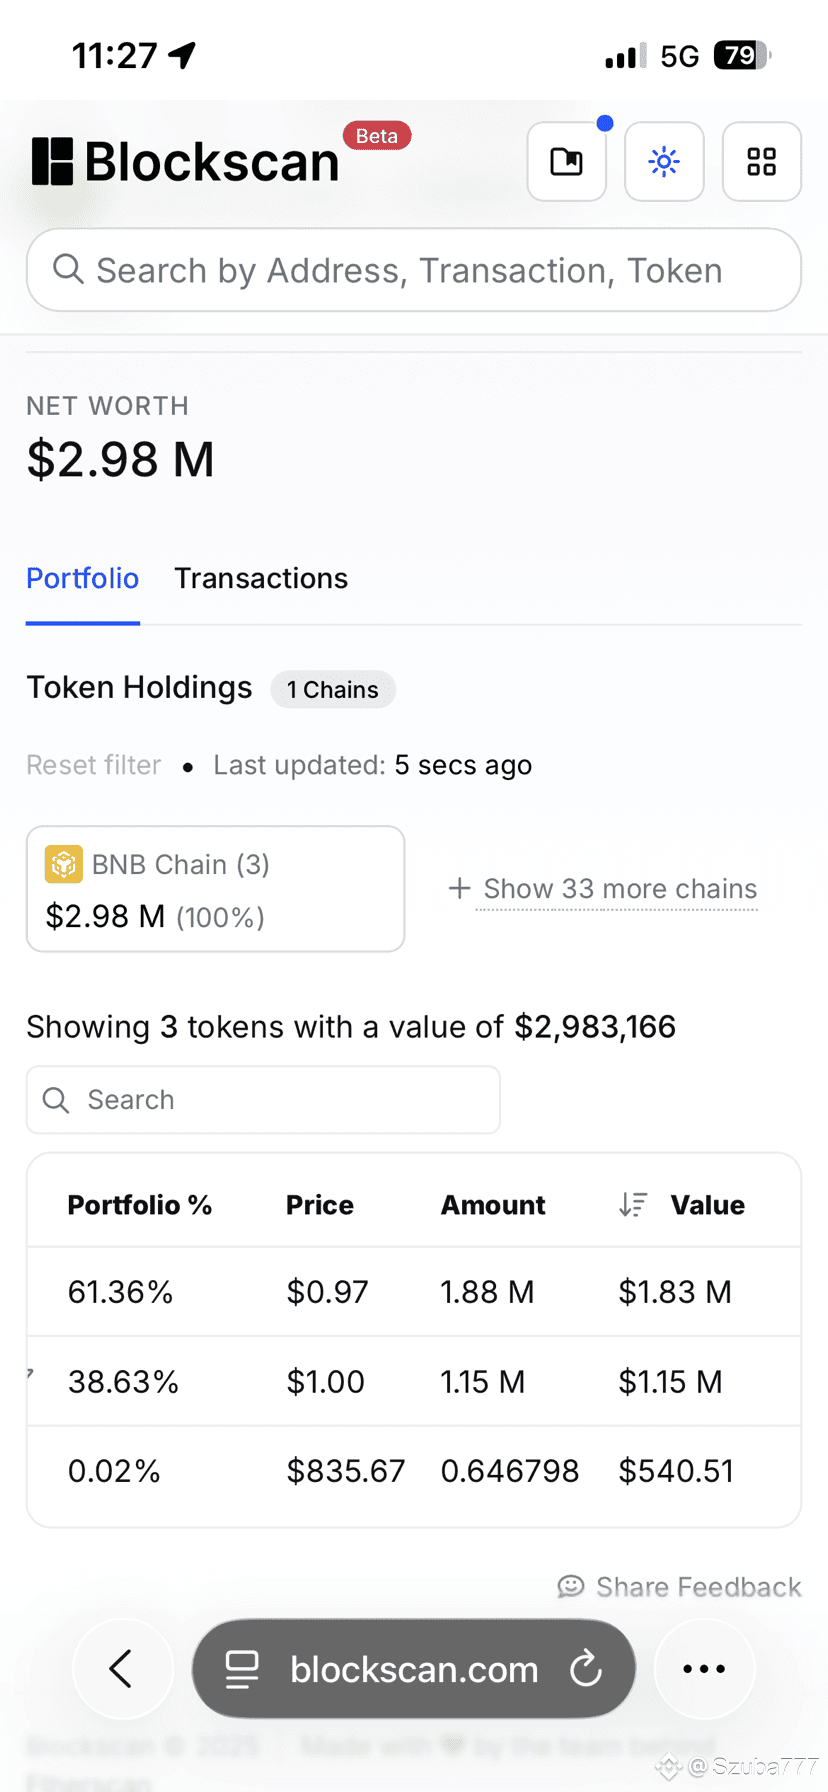Sort by the Amount column header

point(493,1205)
